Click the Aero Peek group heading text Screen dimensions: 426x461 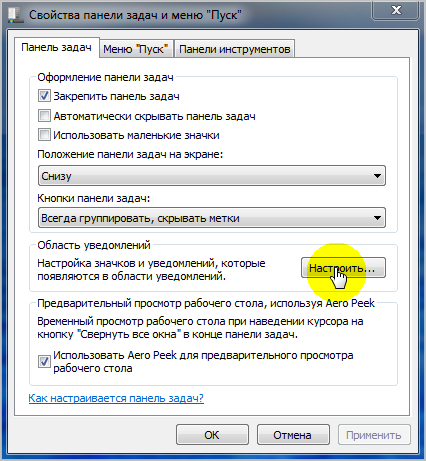[206, 303]
